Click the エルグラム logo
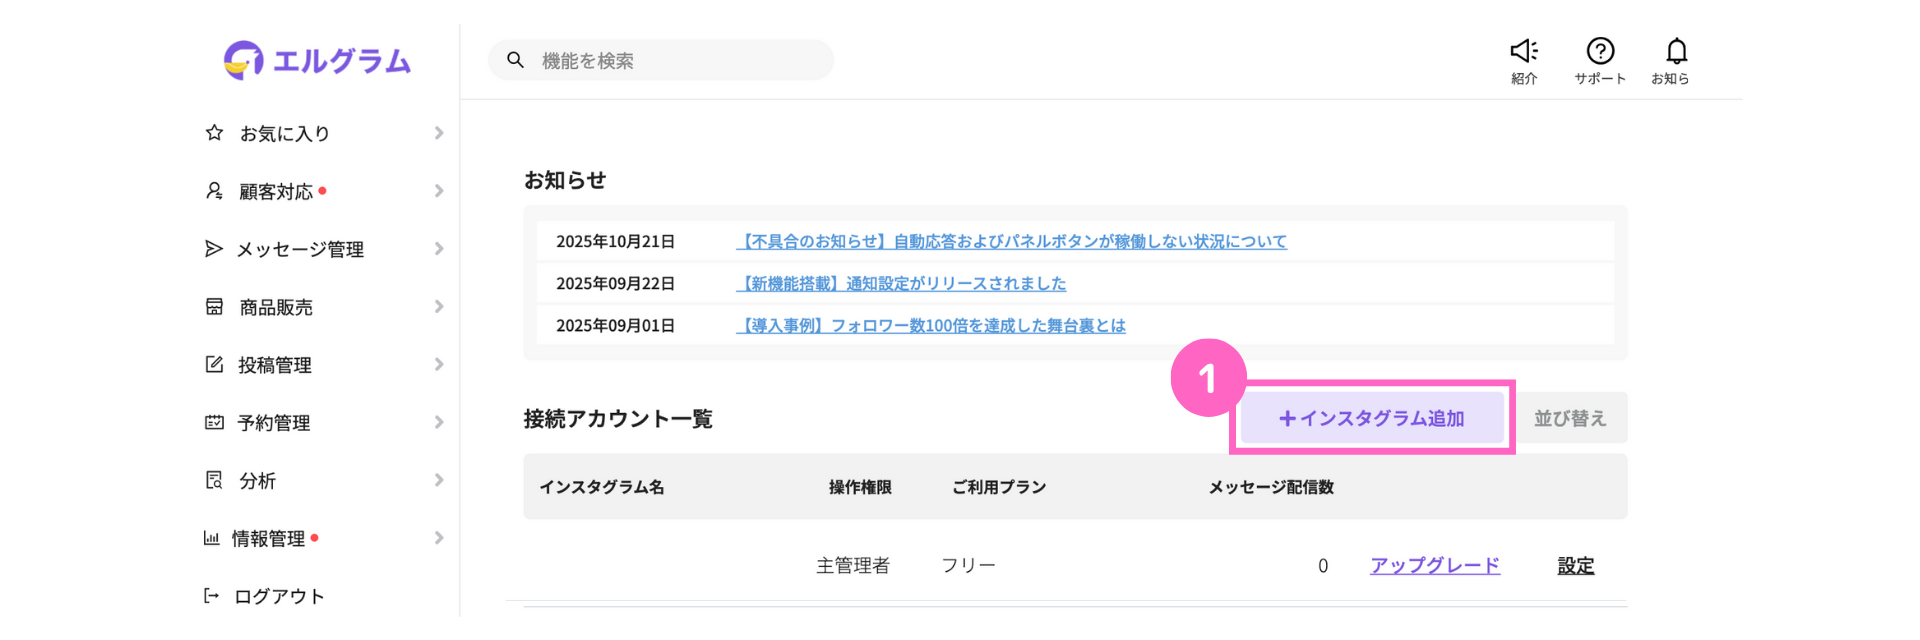 pos(318,61)
